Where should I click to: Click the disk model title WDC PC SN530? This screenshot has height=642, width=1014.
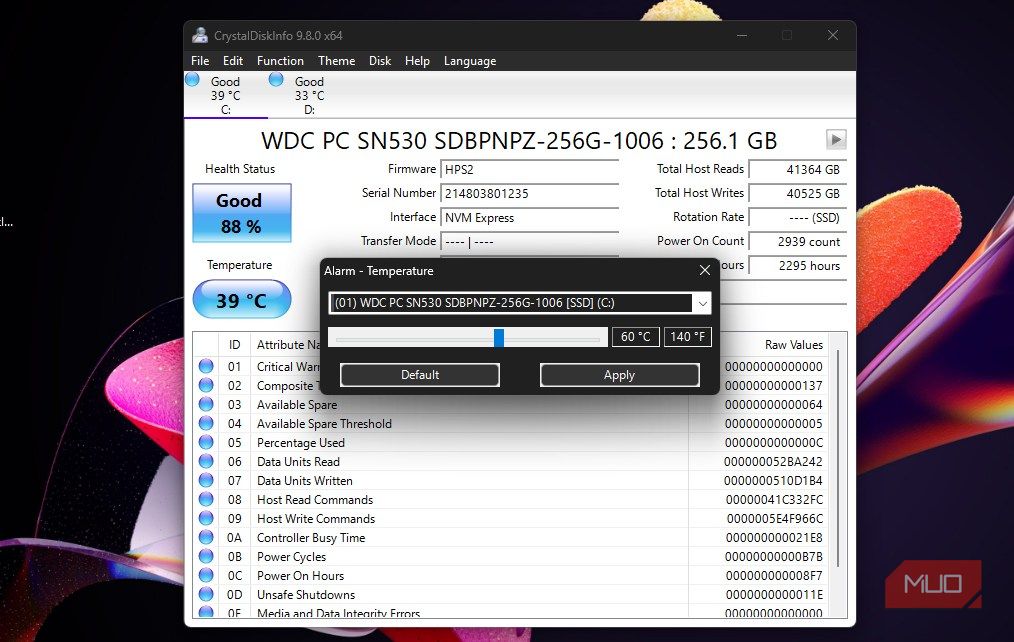pyautogui.click(x=519, y=140)
